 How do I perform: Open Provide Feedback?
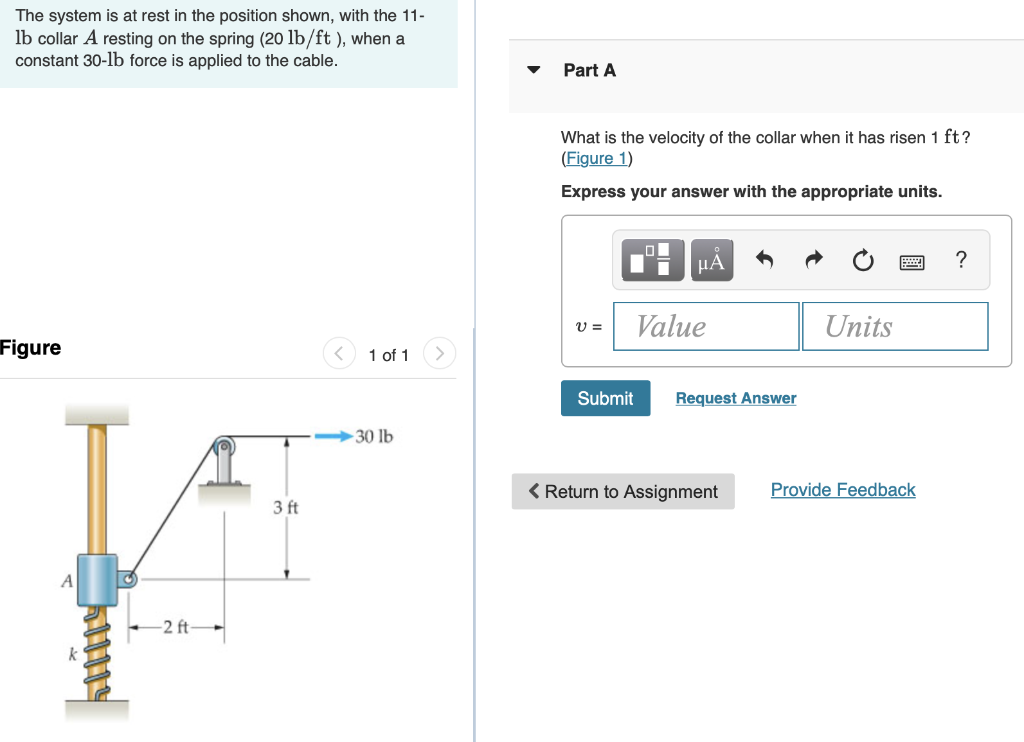[x=842, y=489]
